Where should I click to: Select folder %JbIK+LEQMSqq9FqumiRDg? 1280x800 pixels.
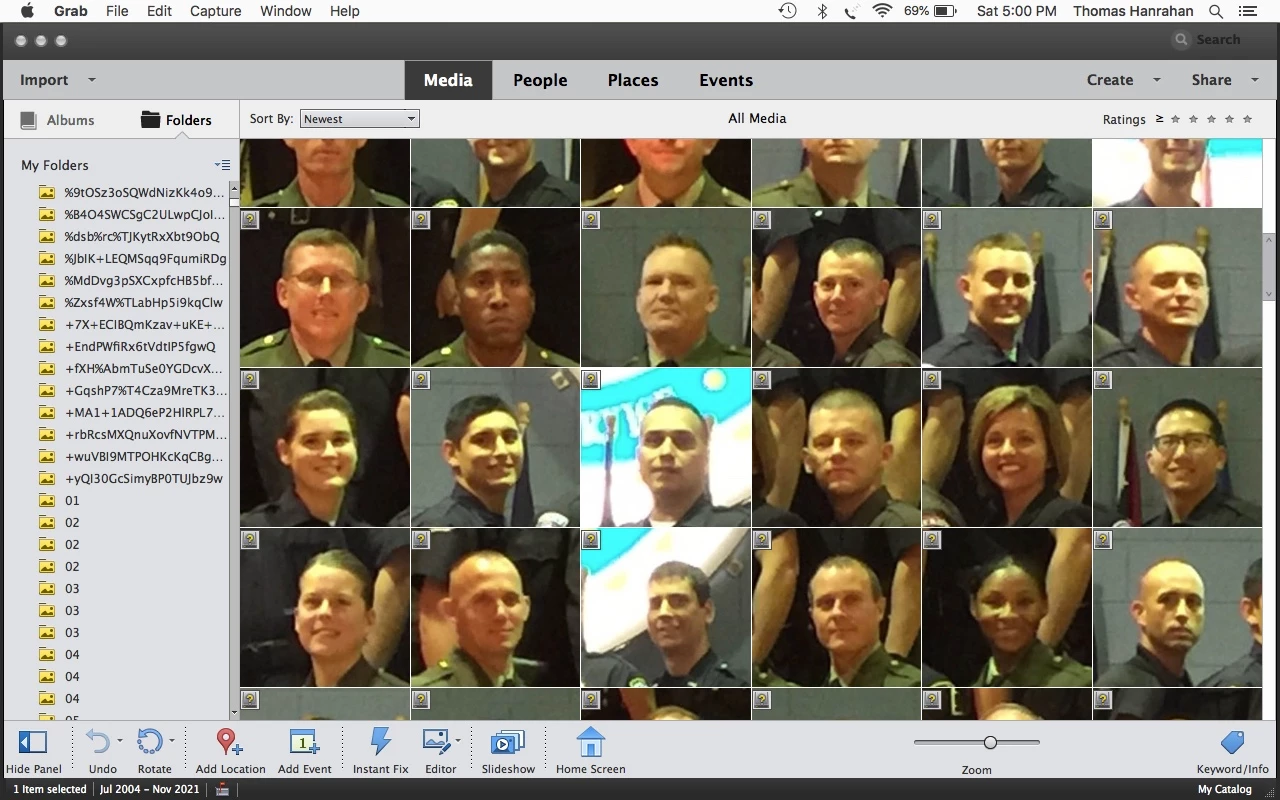tap(145, 258)
